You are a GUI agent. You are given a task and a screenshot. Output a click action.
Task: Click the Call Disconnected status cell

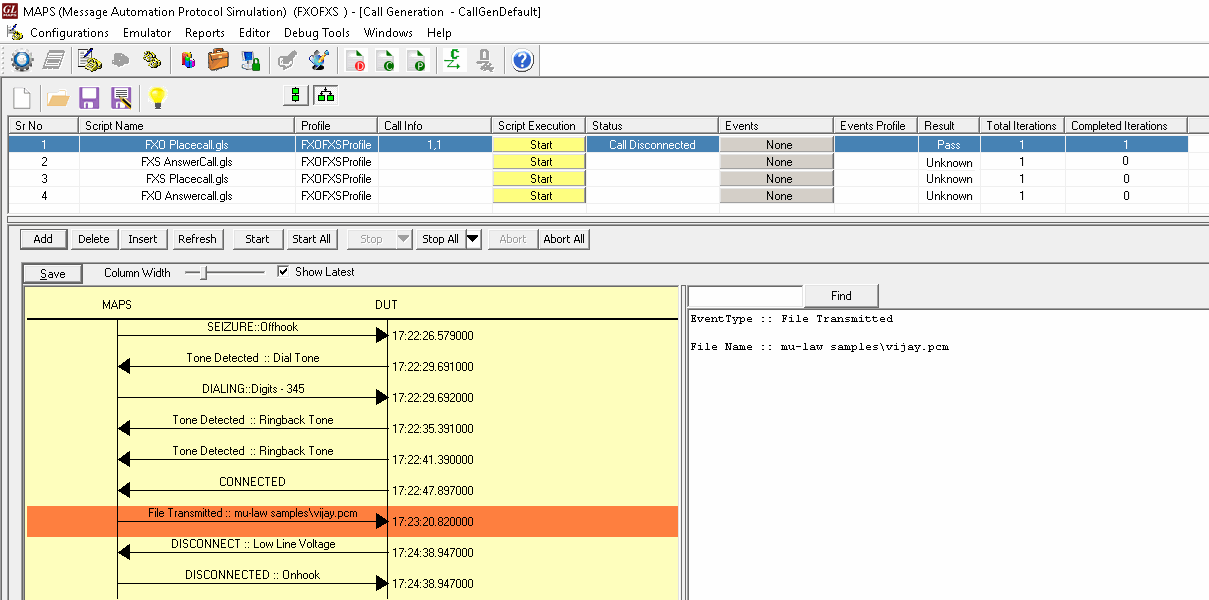(652, 145)
